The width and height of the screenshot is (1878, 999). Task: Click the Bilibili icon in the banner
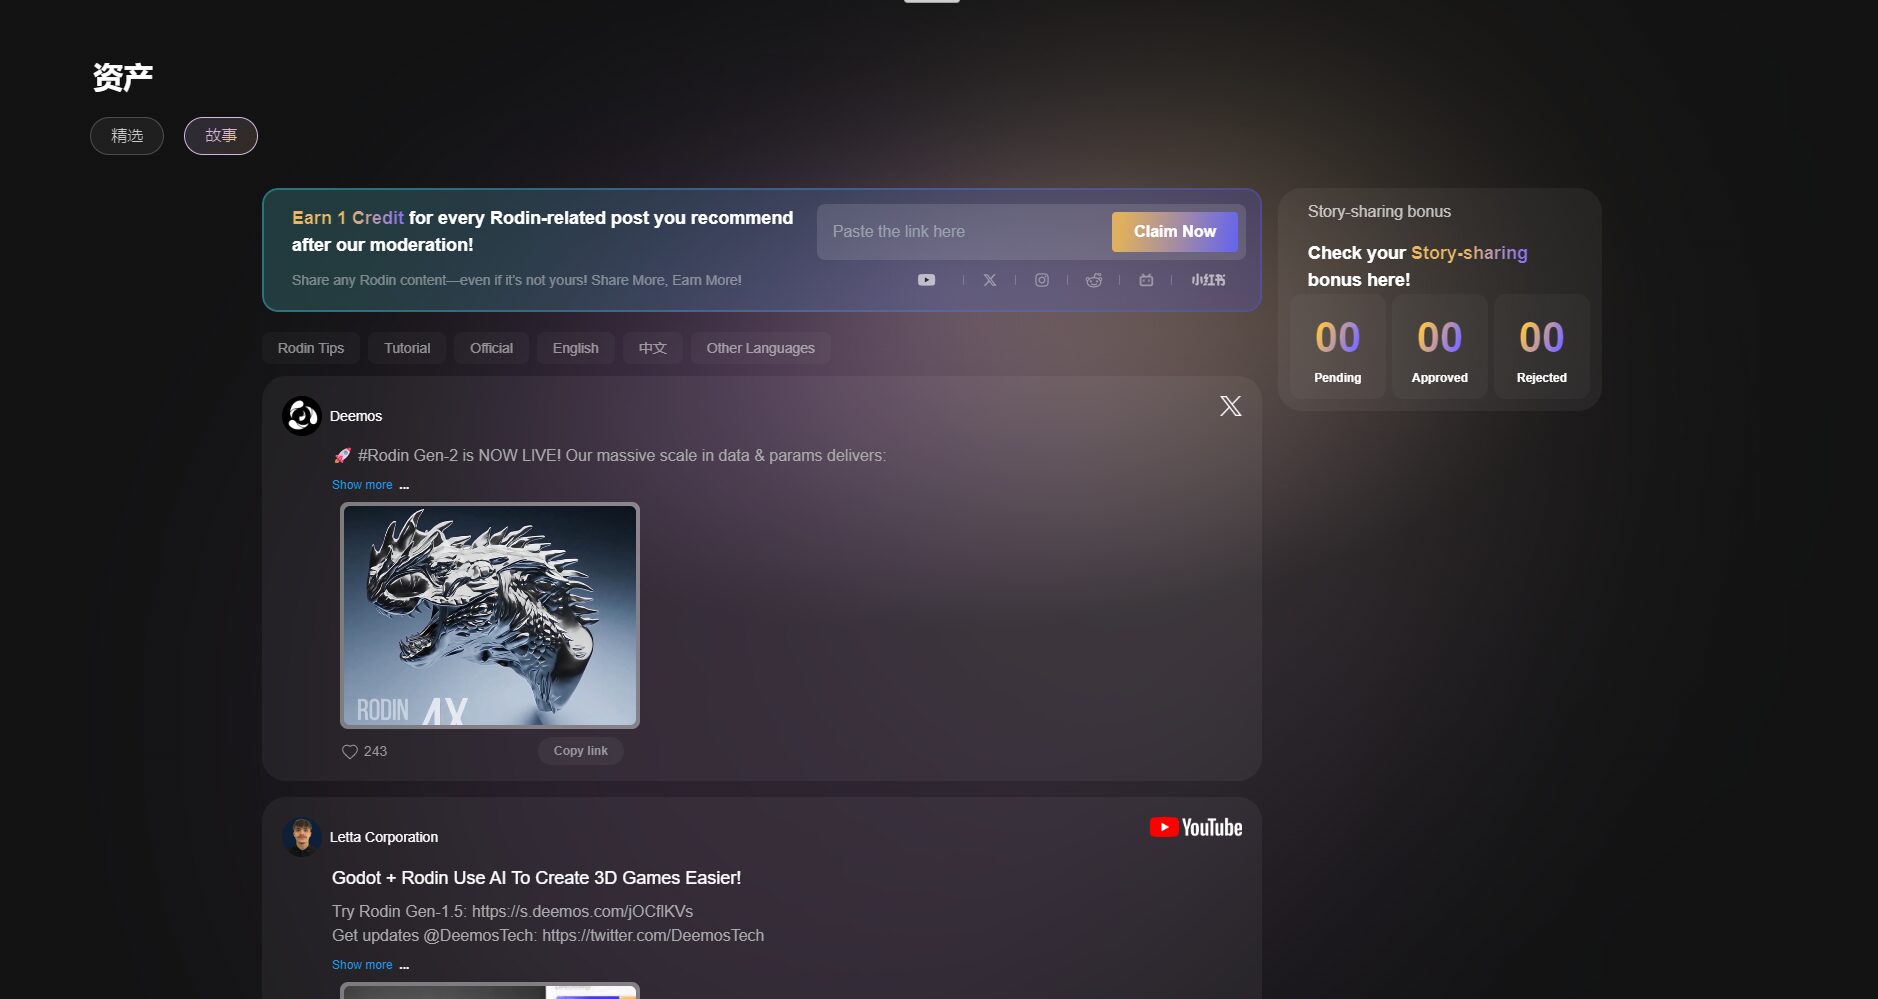[x=1146, y=280]
